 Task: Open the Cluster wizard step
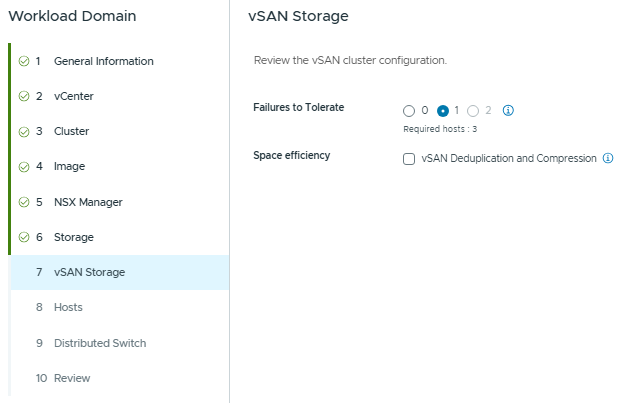pyautogui.click(x=71, y=131)
